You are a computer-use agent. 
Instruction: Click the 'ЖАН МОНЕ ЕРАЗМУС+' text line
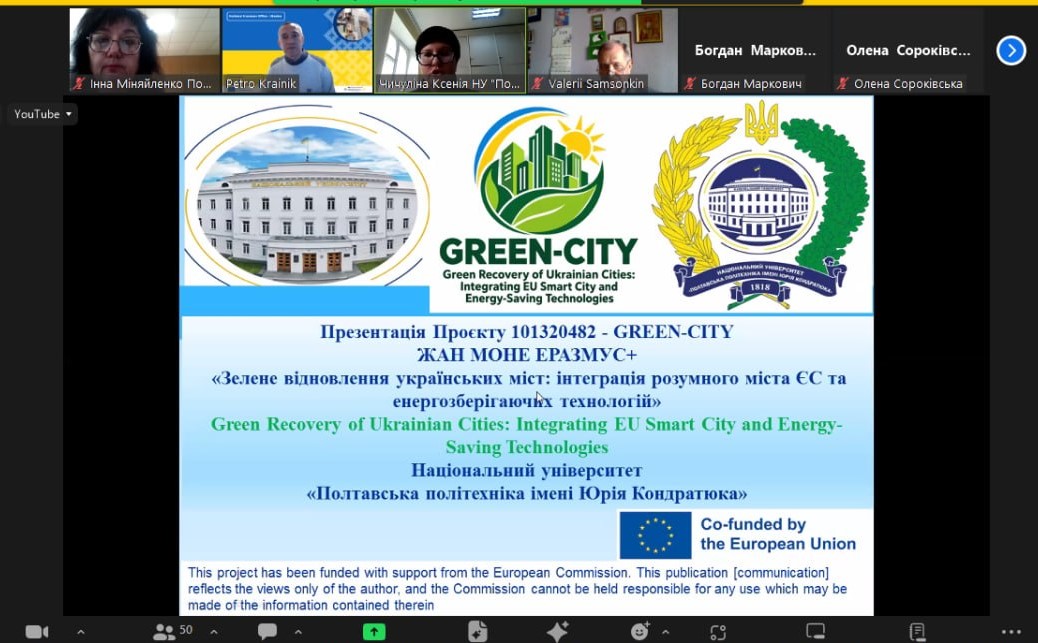[527, 355]
